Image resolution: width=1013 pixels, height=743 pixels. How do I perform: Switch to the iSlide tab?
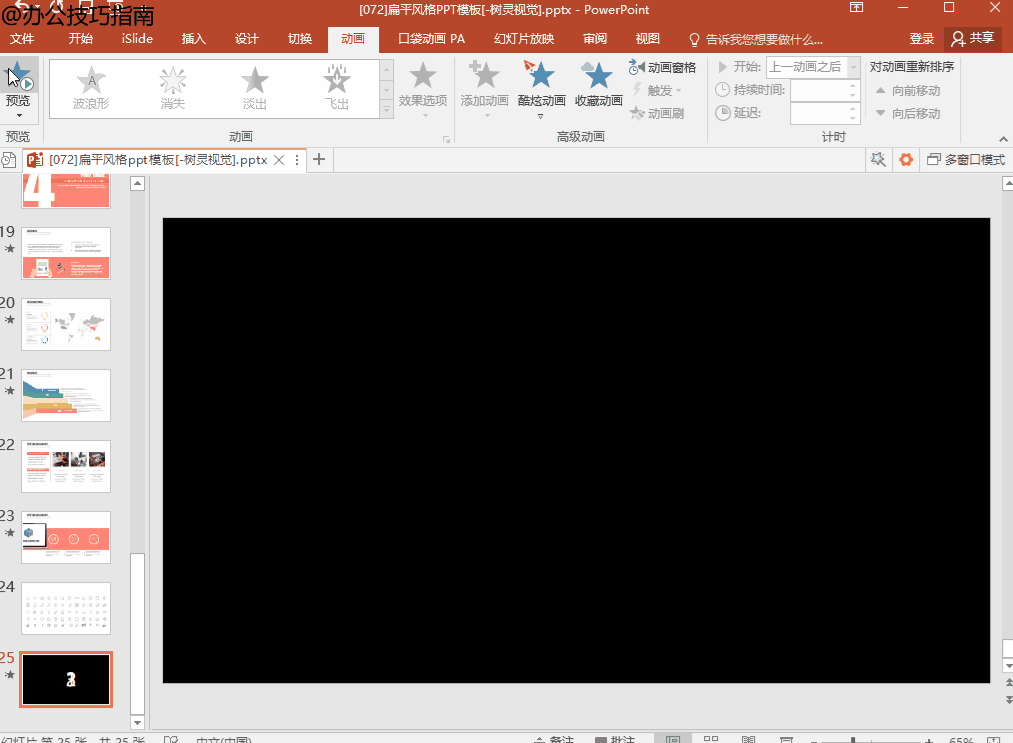pyautogui.click(x=137, y=39)
